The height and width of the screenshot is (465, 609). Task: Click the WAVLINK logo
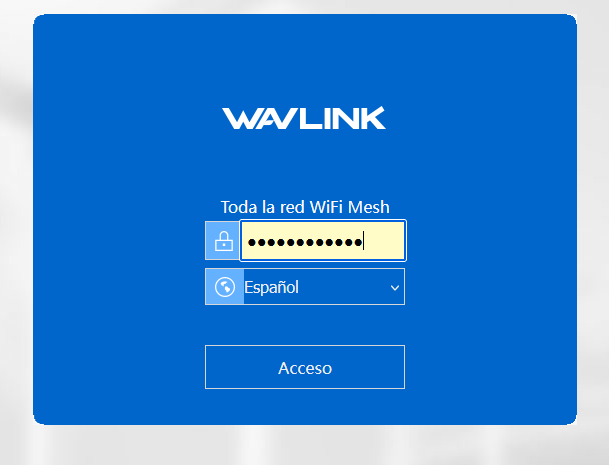point(304,118)
